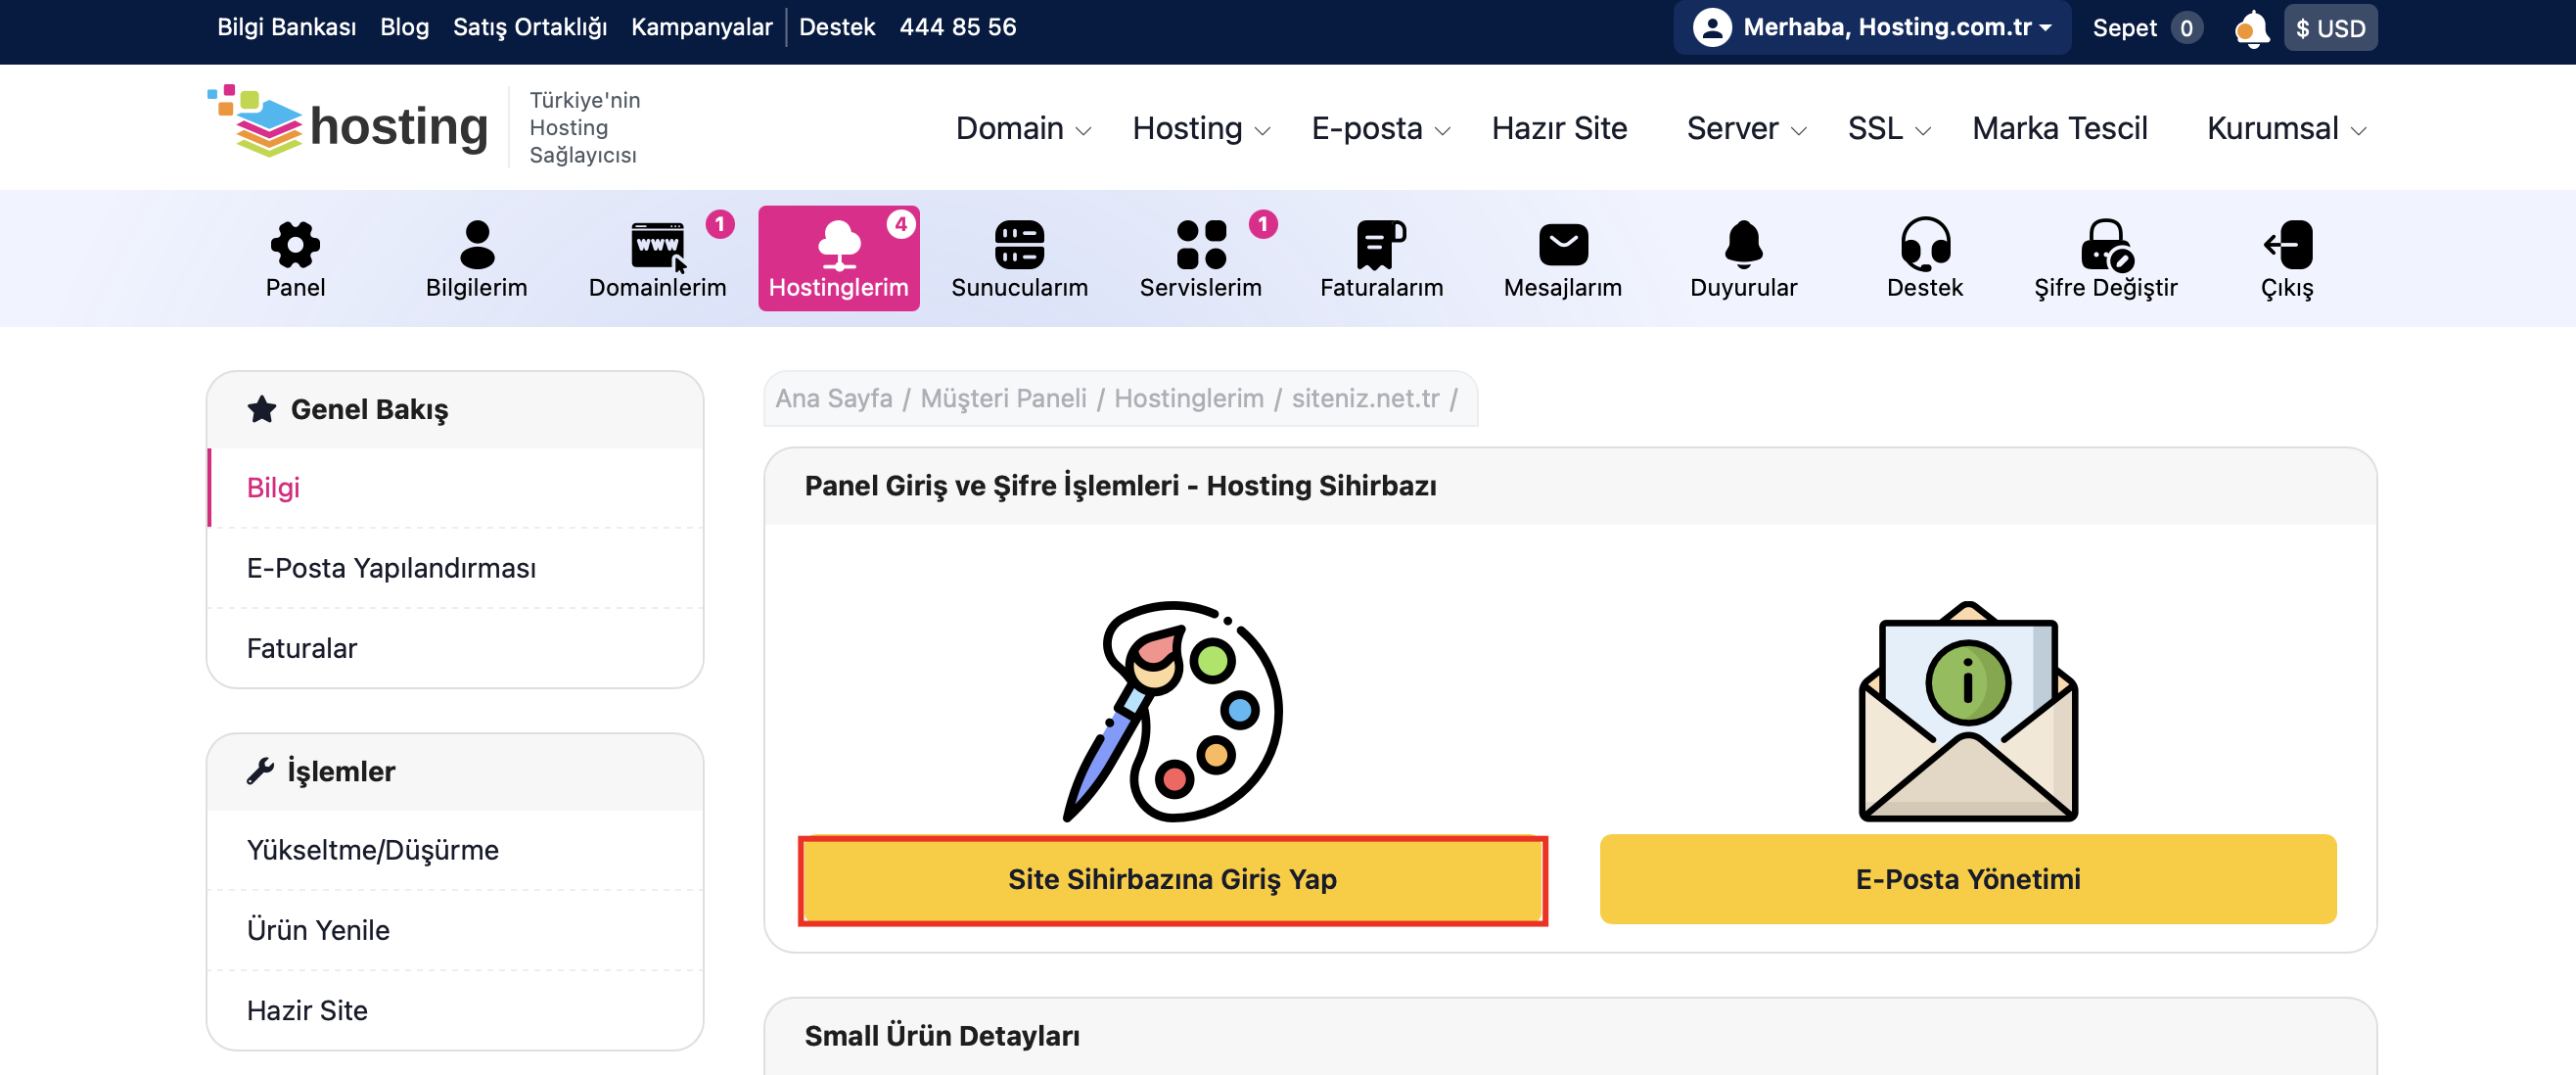This screenshot has width=2576, height=1075.
Task: Select E-Posta Yapılandırması in sidebar
Action: [391, 568]
